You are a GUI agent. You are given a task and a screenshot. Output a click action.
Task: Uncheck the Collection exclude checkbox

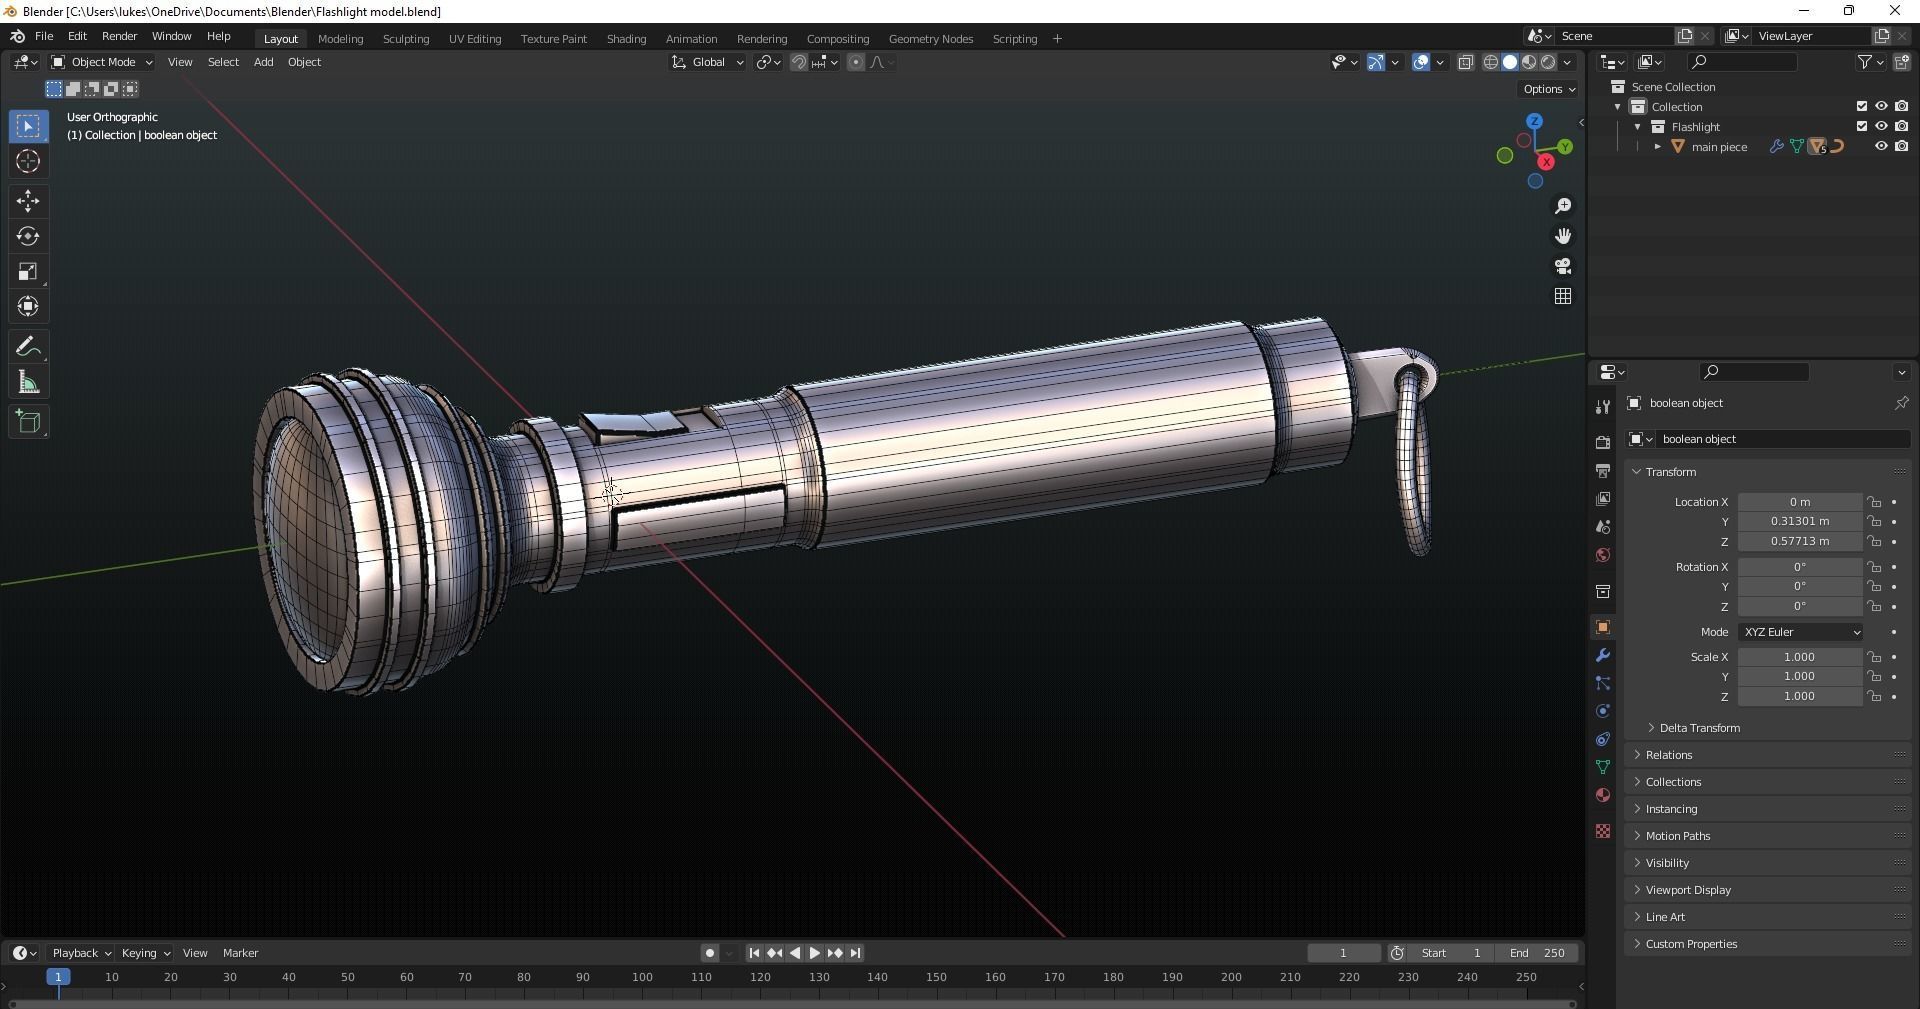[x=1861, y=106]
